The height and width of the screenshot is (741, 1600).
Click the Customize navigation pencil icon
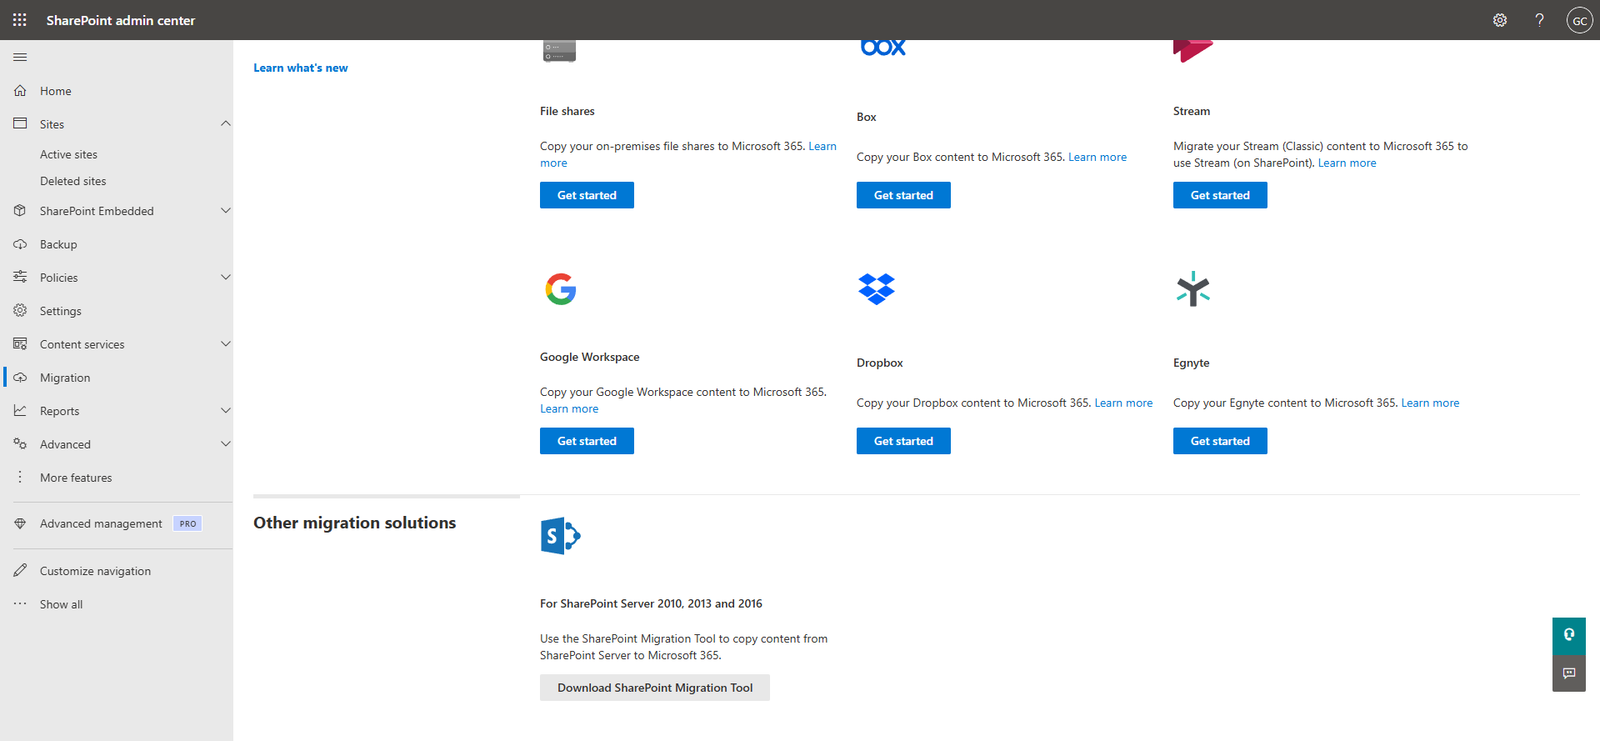tap(20, 571)
